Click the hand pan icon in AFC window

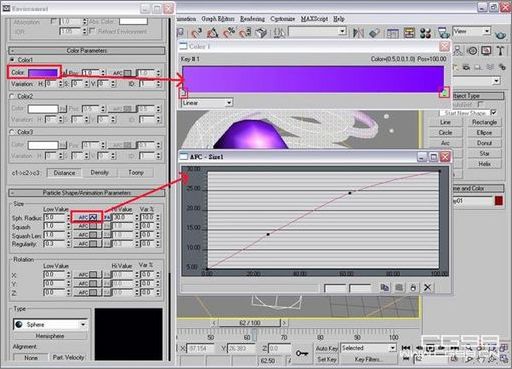coord(413,287)
